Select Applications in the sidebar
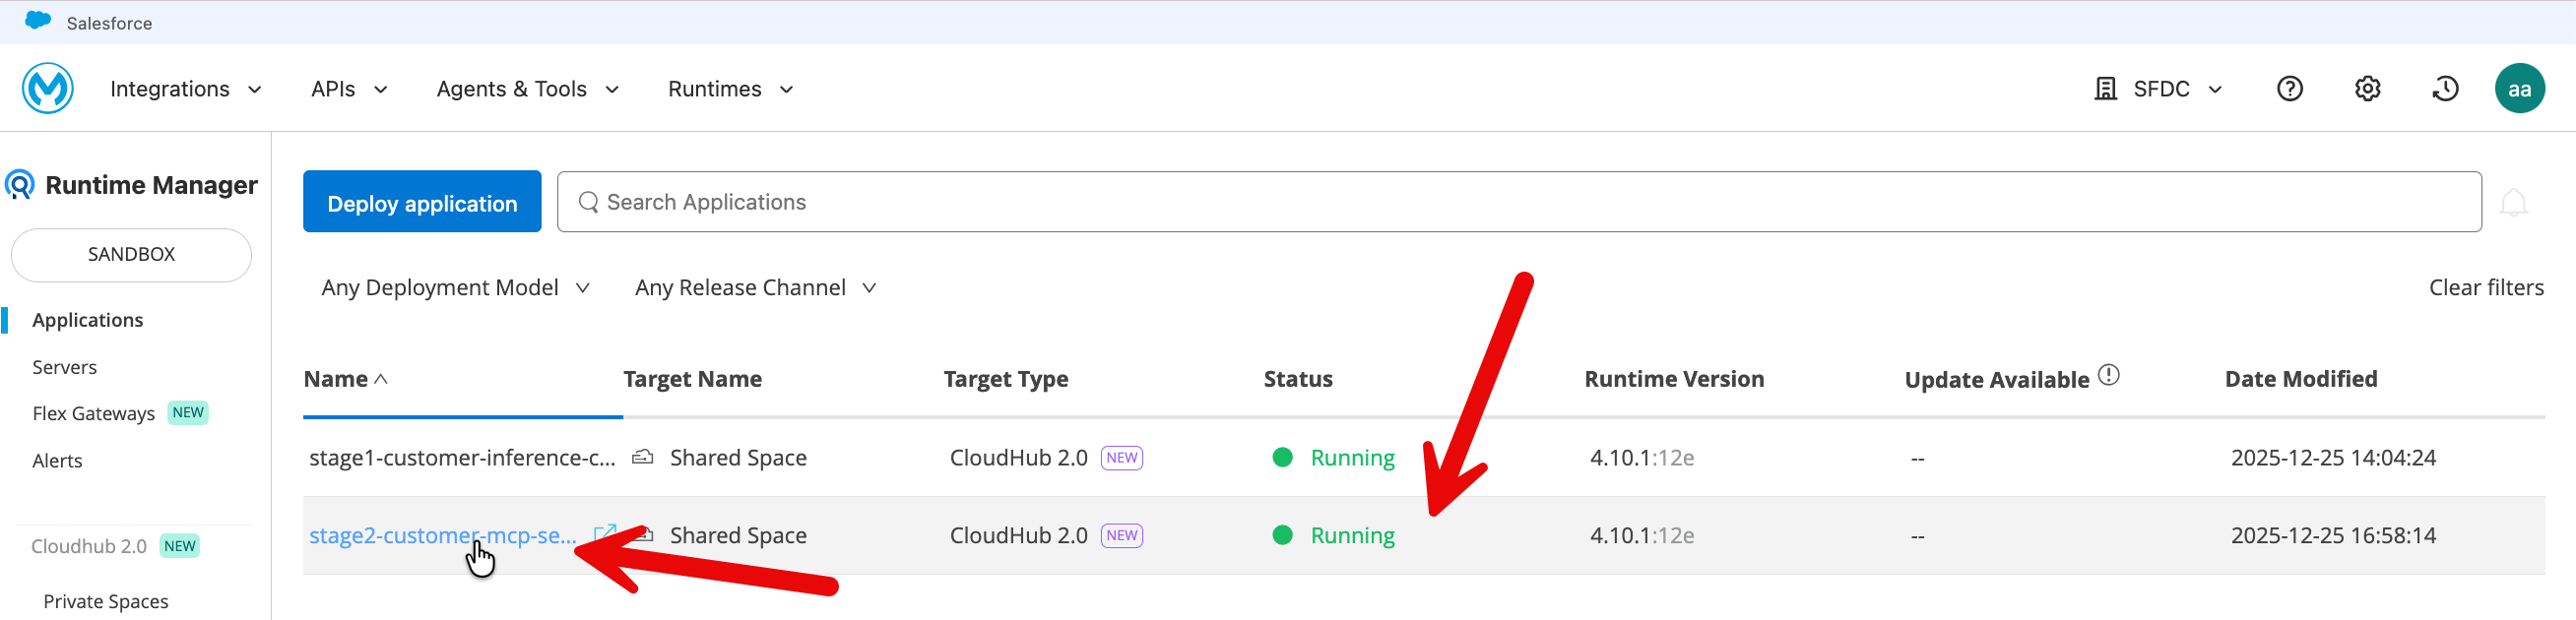 coord(88,320)
